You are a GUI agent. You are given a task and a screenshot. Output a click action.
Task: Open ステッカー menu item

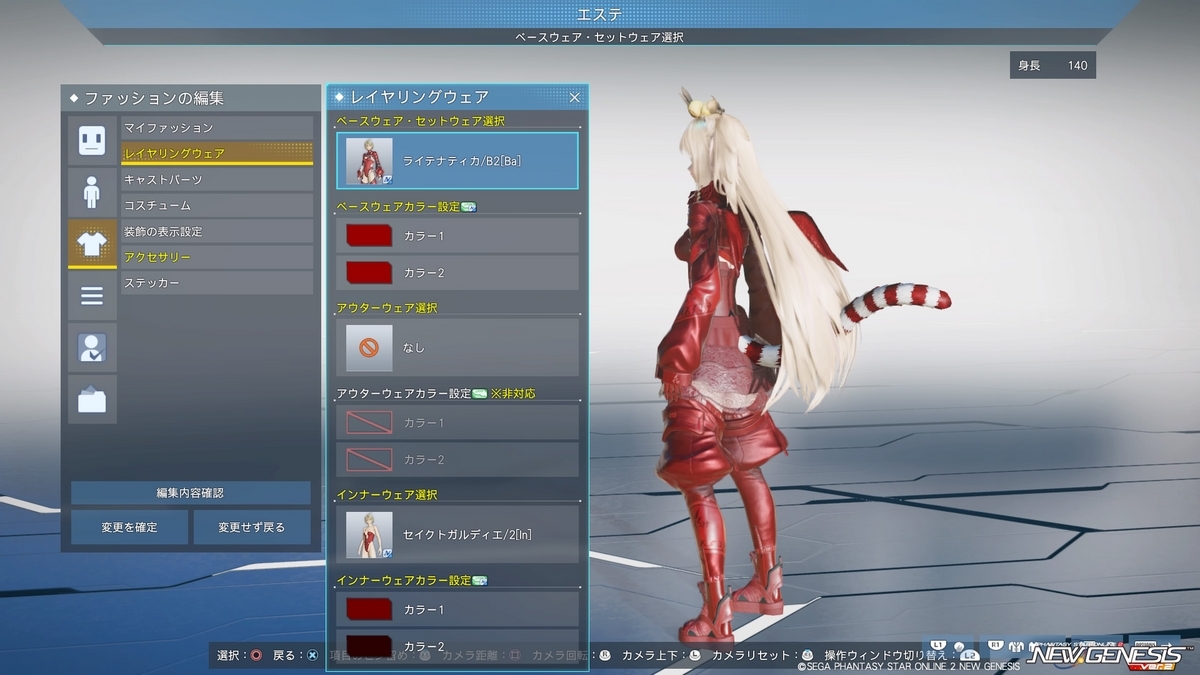(x=217, y=284)
